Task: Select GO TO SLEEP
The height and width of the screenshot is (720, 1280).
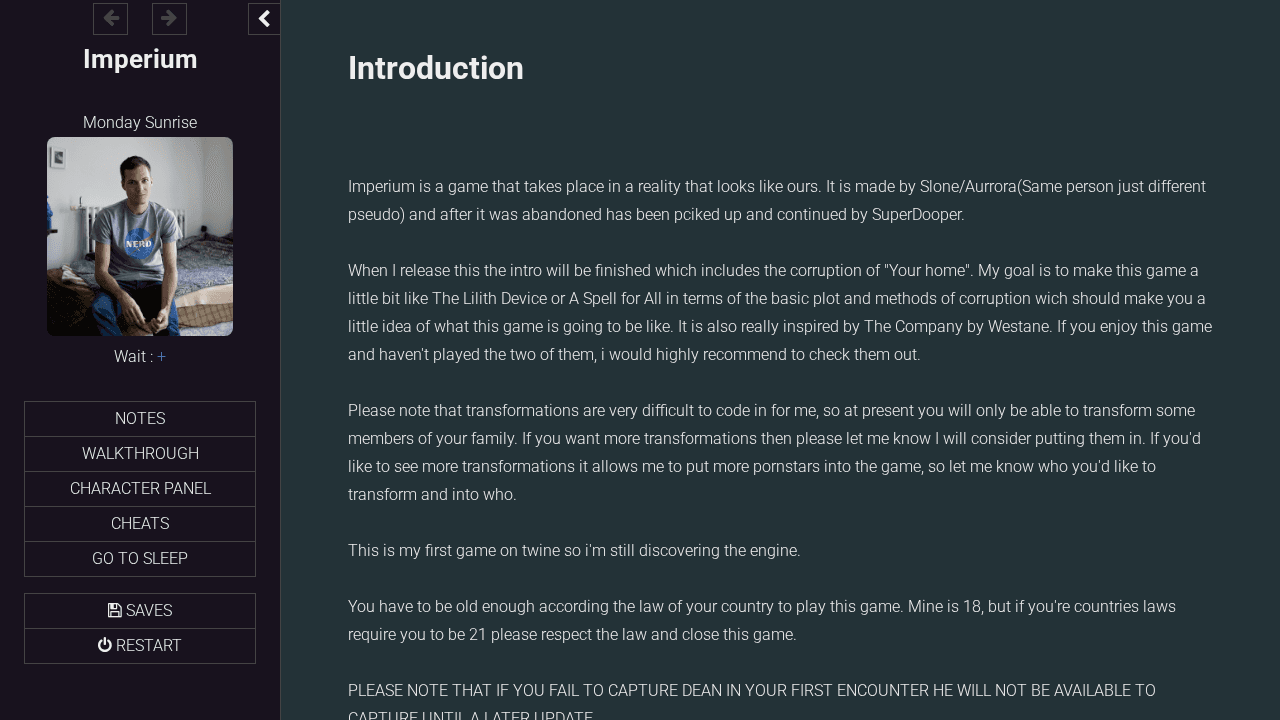Action: pos(140,559)
